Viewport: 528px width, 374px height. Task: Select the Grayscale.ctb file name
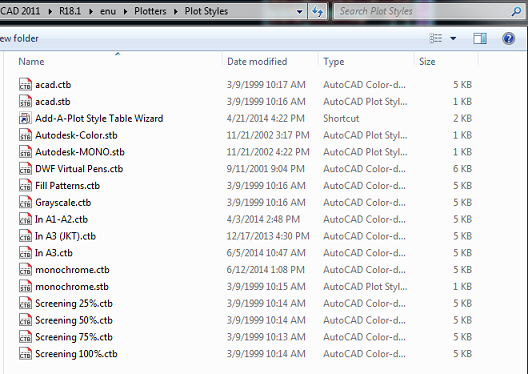[63, 203]
